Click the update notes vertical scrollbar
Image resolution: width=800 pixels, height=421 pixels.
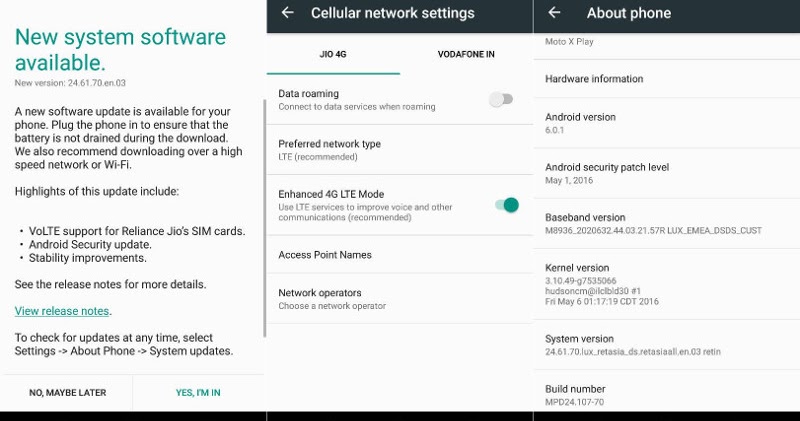(x=264, y=218)
